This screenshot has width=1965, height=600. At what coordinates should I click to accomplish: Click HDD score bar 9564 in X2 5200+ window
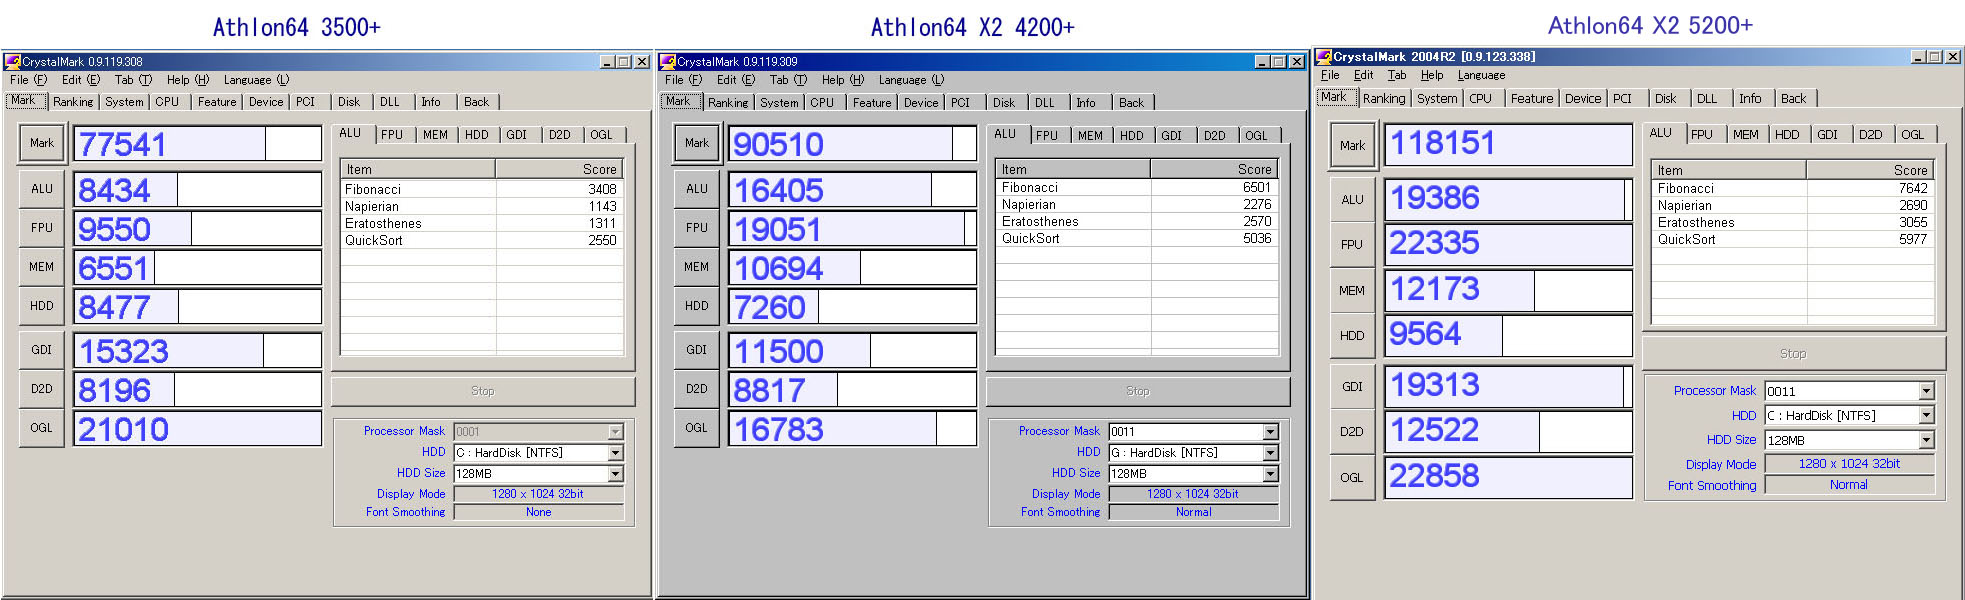tap(1508, 335)
